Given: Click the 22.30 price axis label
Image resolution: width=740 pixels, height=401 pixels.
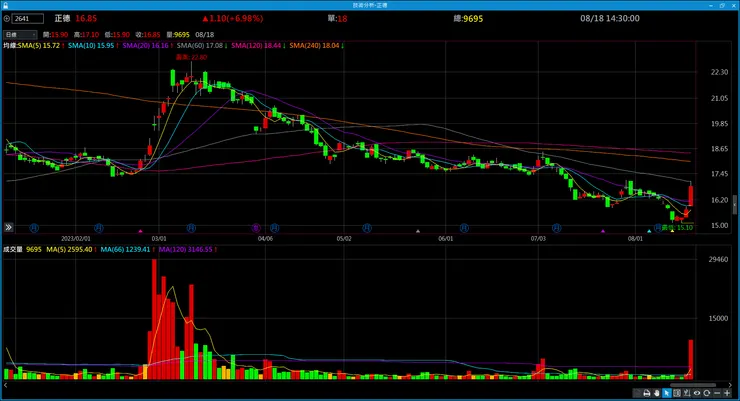Looking at the screenshot, I should point(719,72).
